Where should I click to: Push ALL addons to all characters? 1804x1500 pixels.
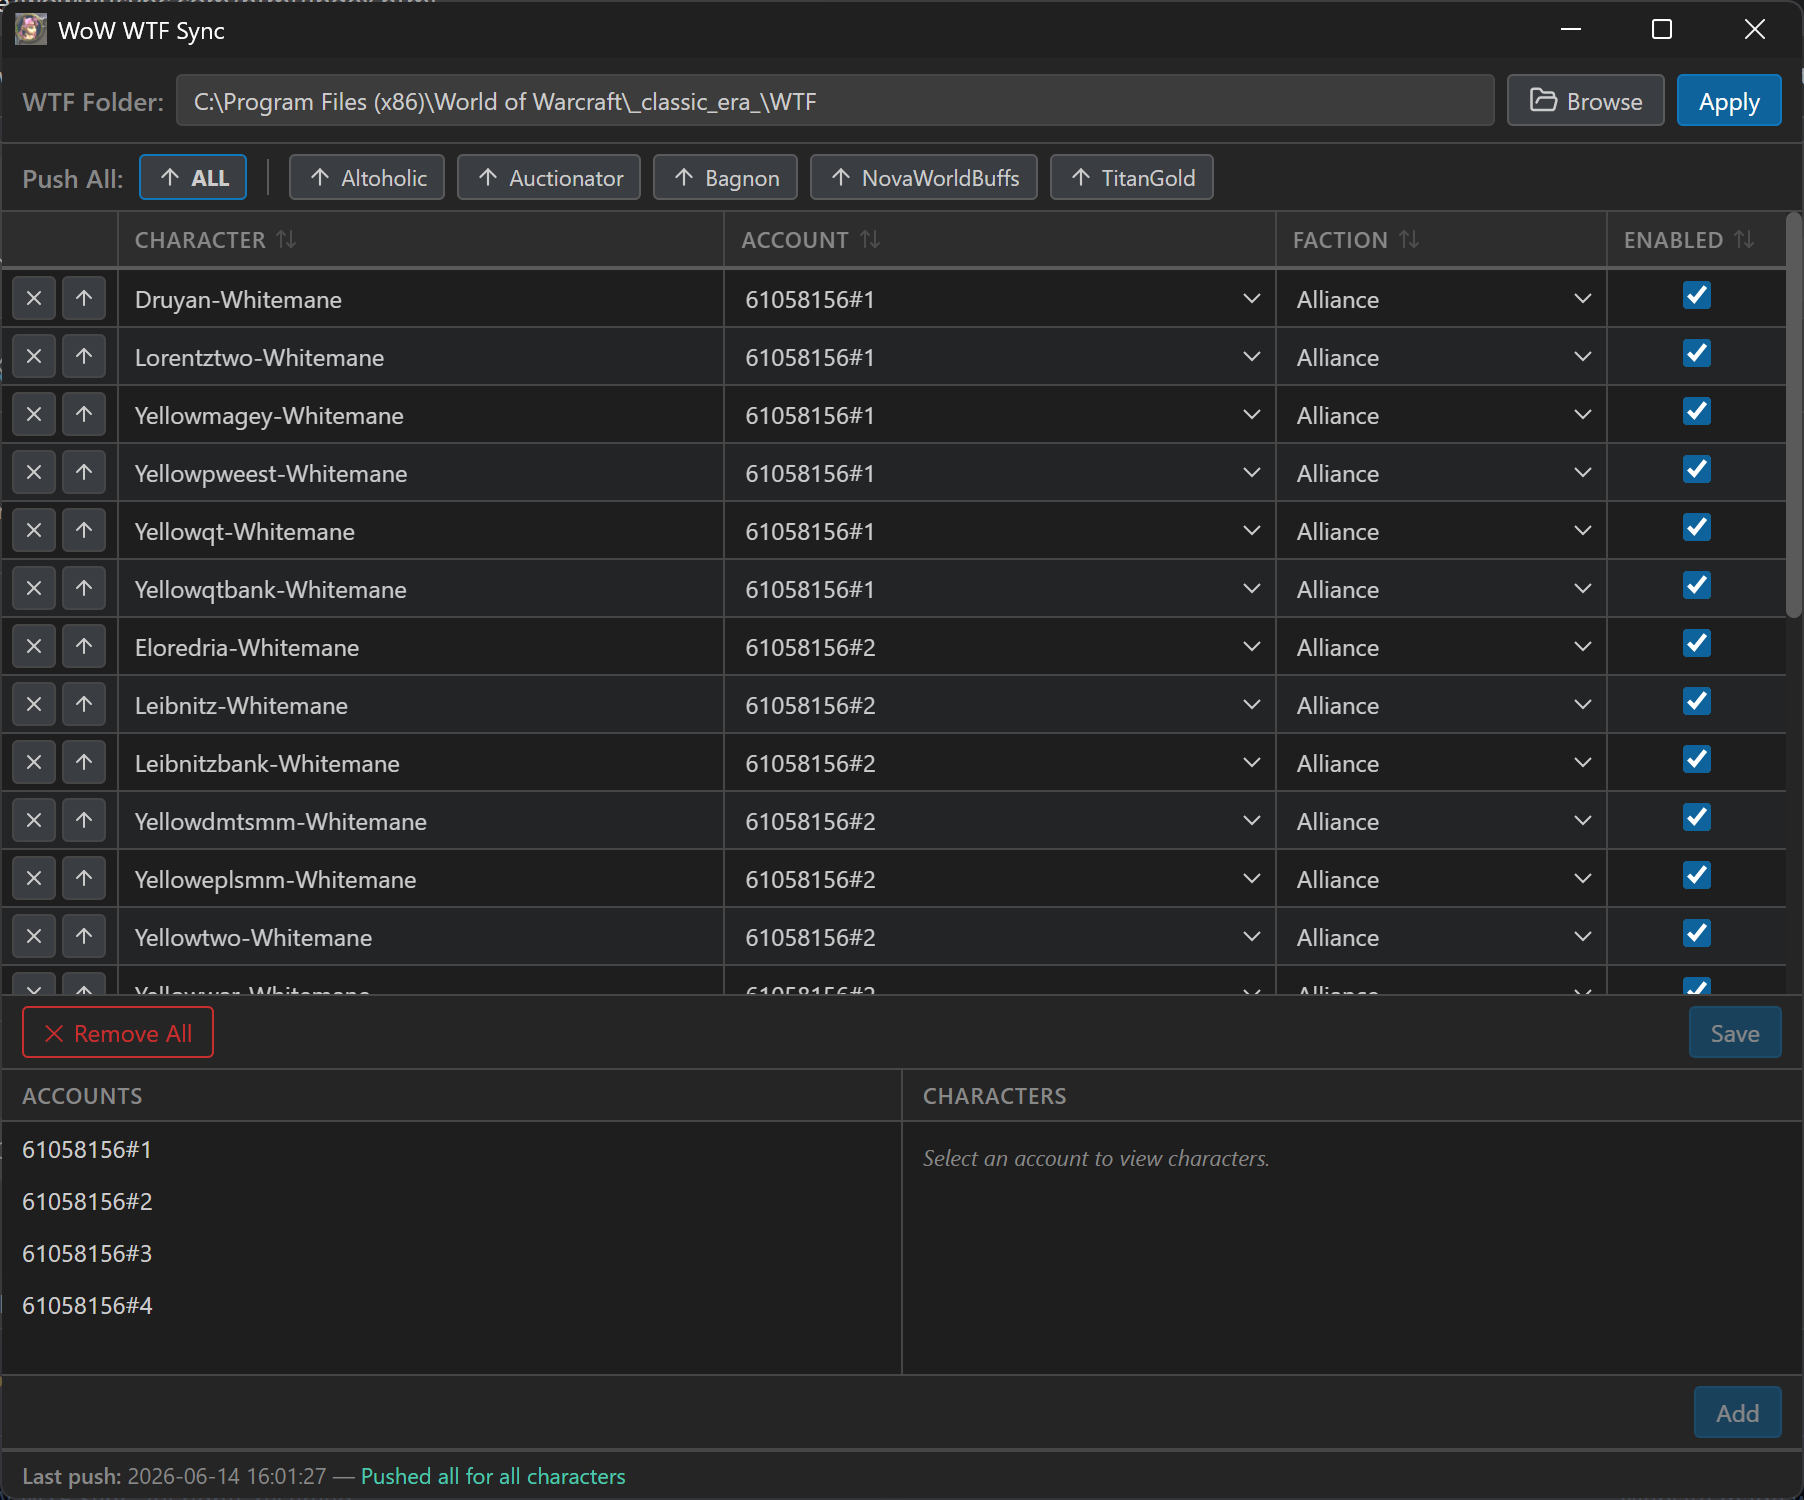tap(193, 178)
